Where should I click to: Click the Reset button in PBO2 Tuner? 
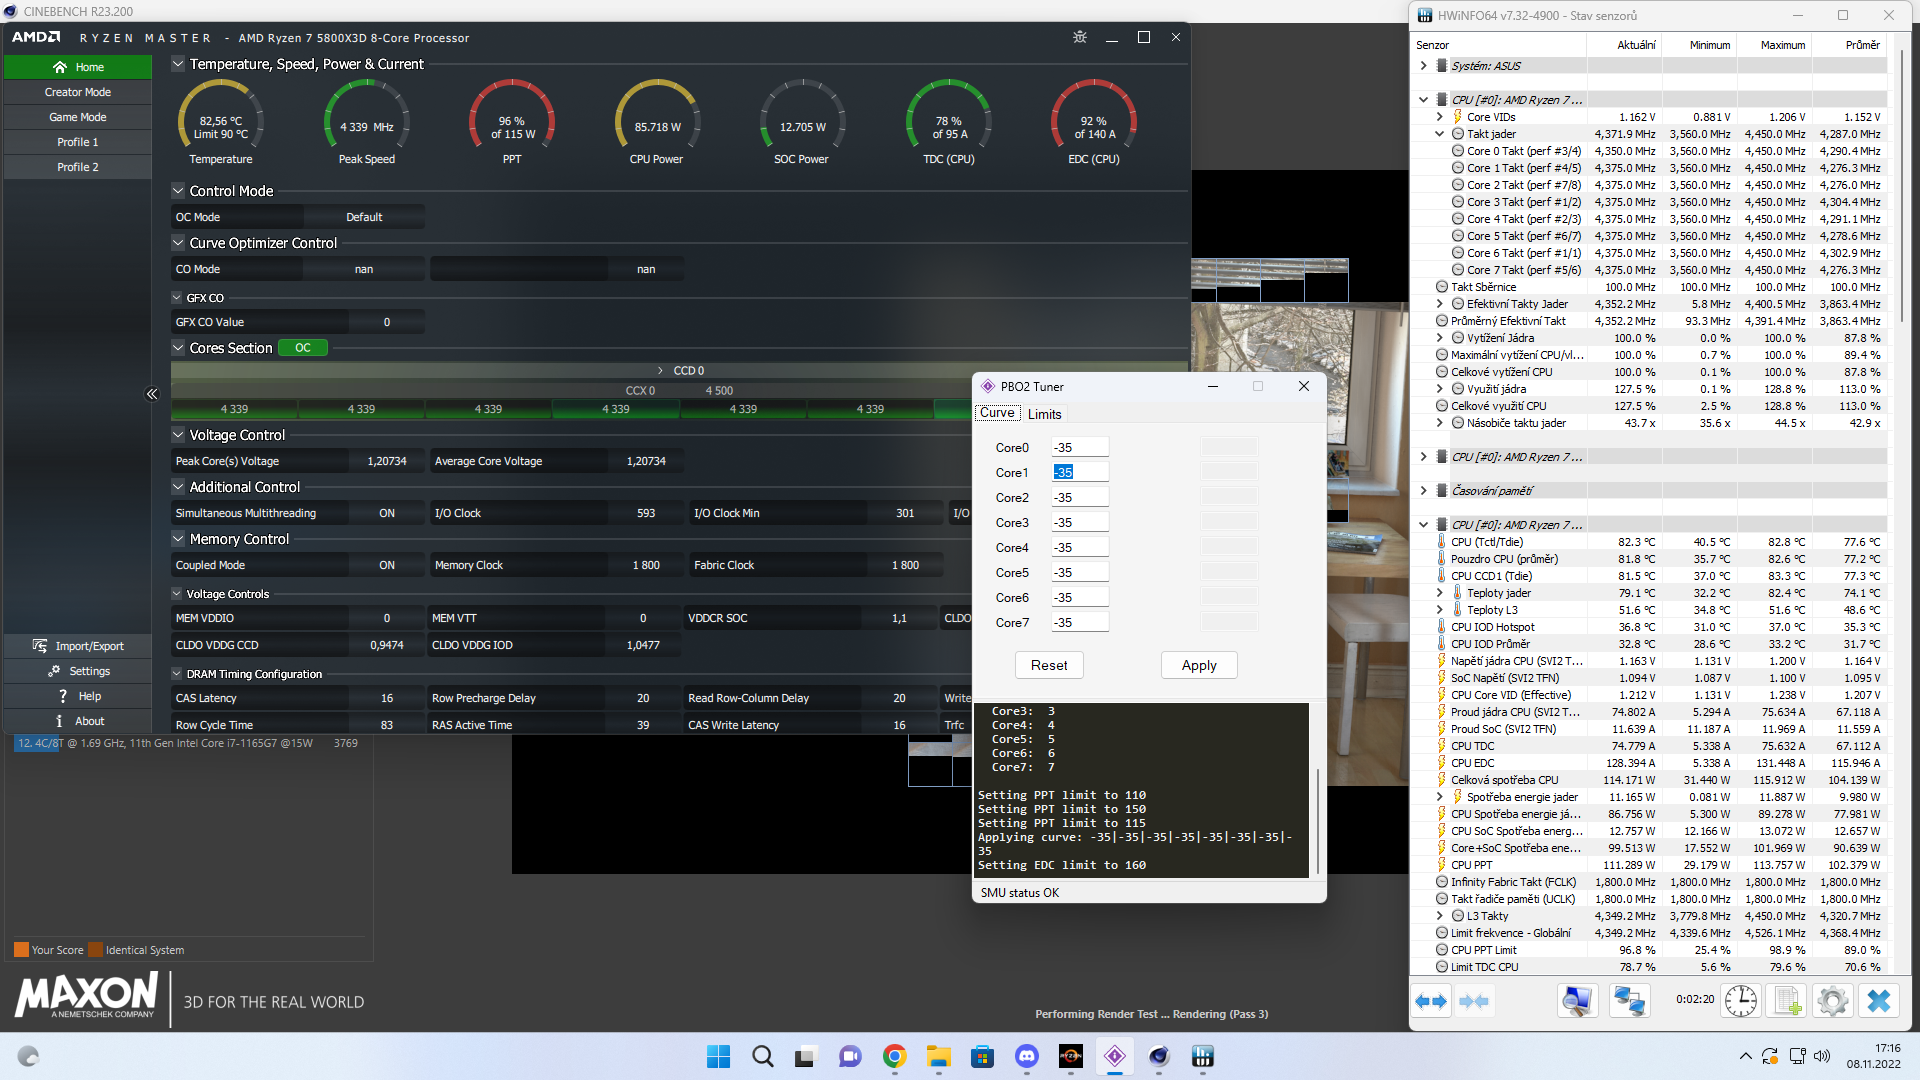(x=1049, y=665)
